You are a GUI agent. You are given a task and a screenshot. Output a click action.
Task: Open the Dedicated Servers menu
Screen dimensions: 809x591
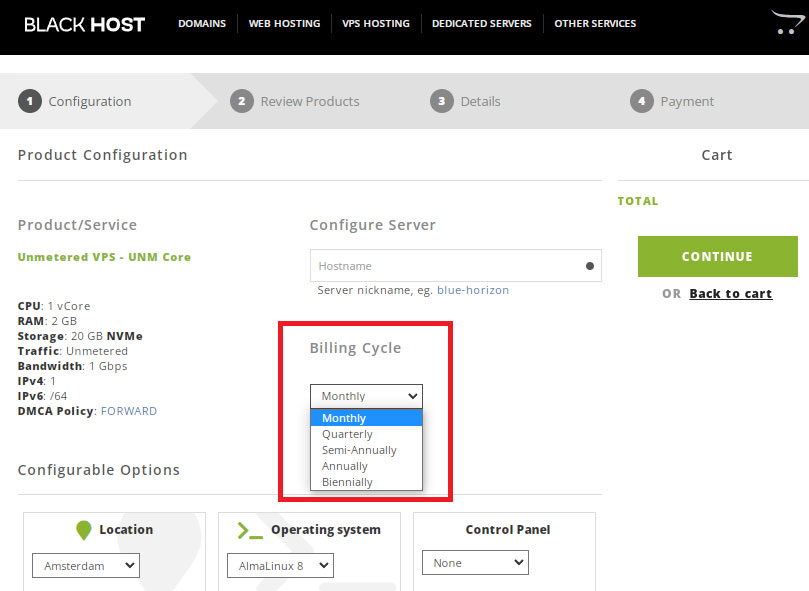pos(481,24)
